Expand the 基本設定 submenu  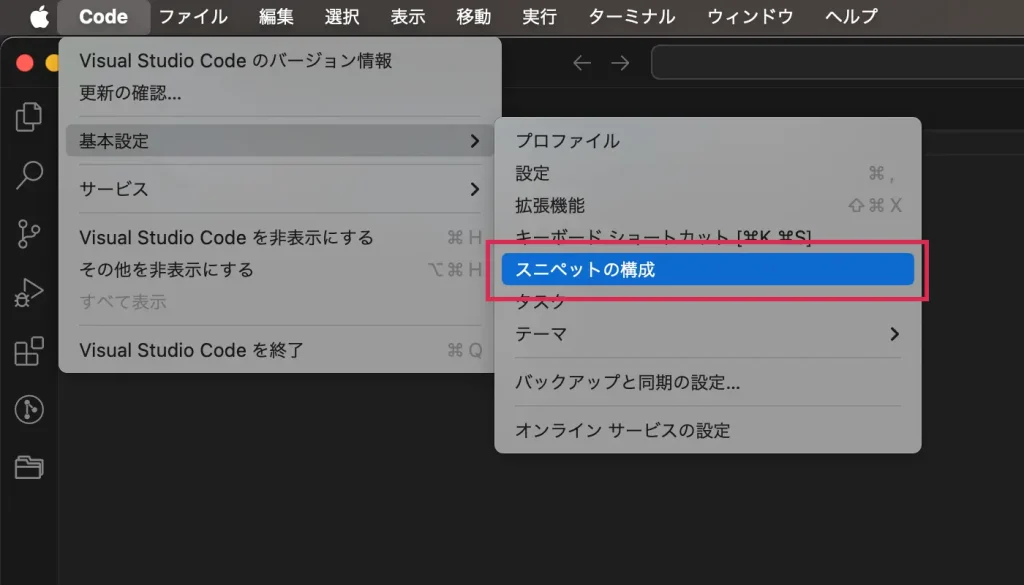tap(280, 140)
